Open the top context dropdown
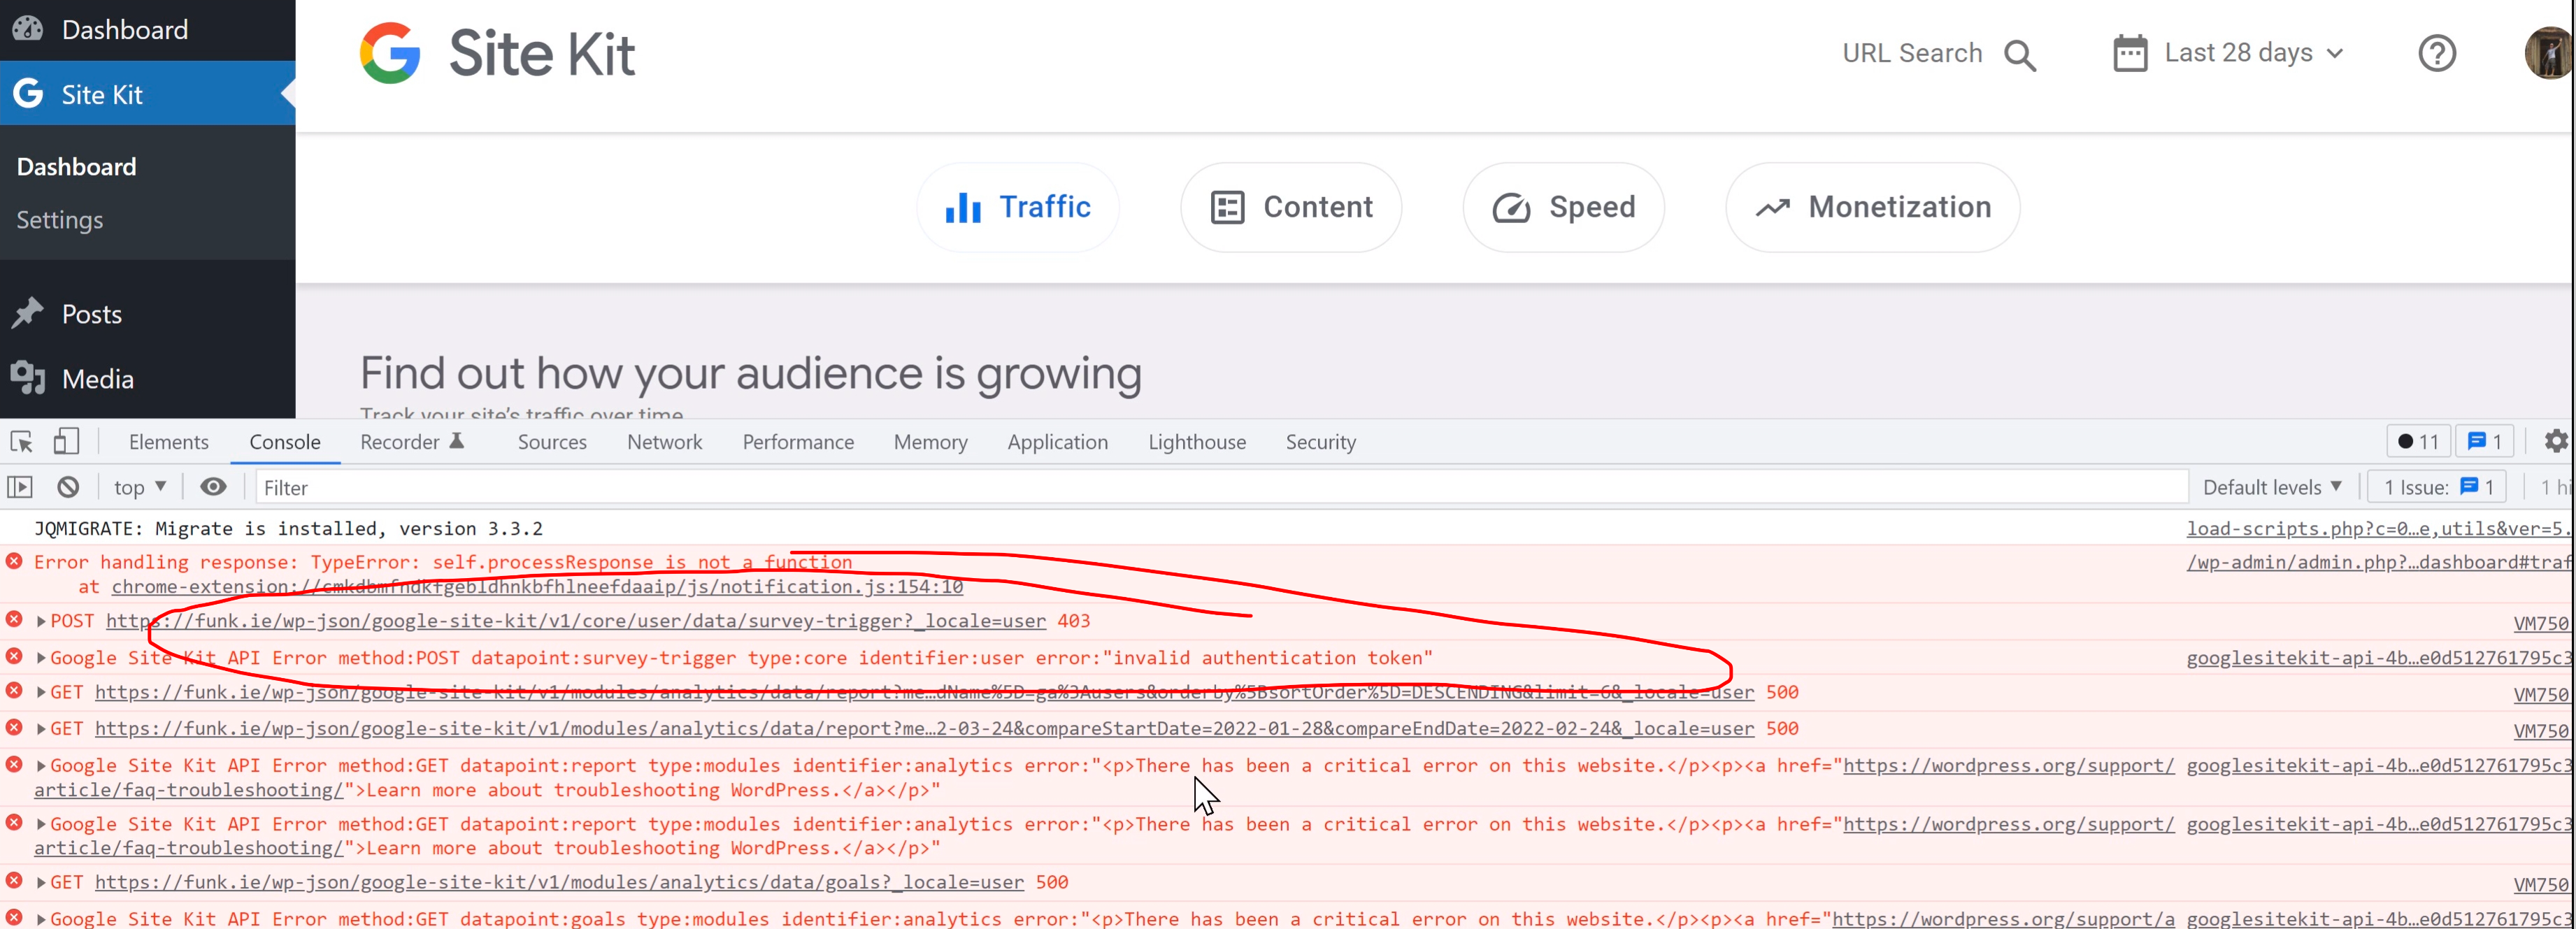The width and height of the screenshot is (2576, 929). (x=139, y=487)
